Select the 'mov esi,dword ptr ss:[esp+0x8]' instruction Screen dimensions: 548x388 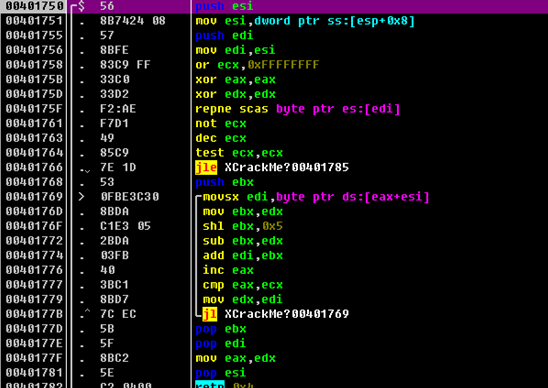click(305, 21)
